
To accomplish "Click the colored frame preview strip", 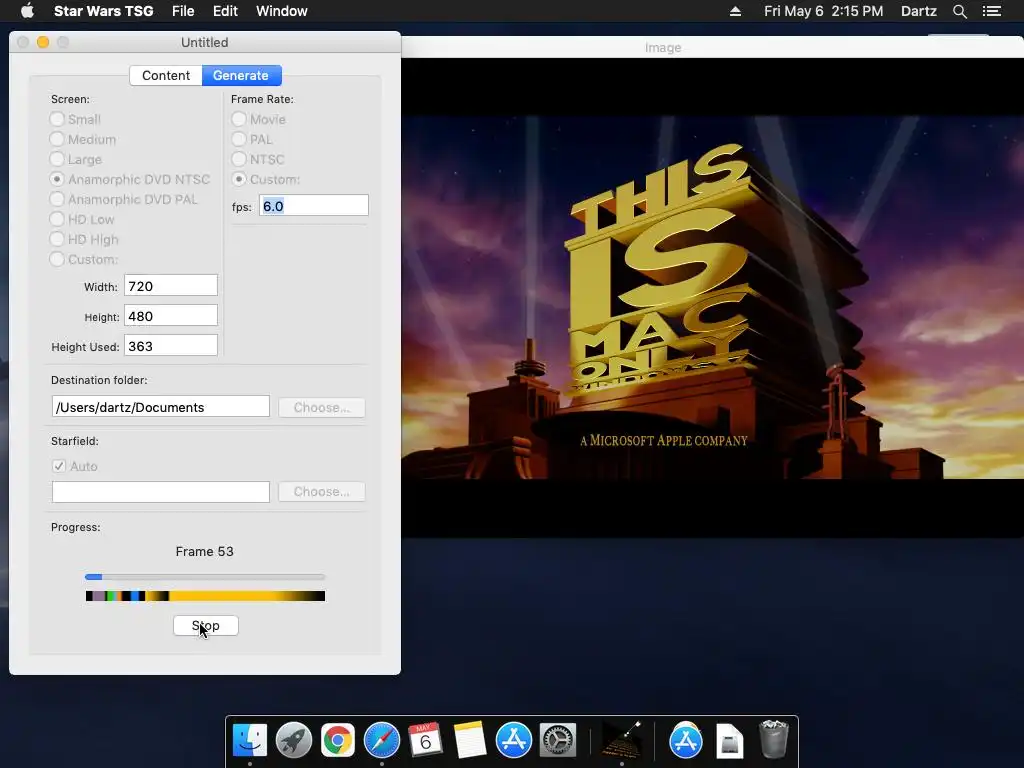I will tap(205, 596).
